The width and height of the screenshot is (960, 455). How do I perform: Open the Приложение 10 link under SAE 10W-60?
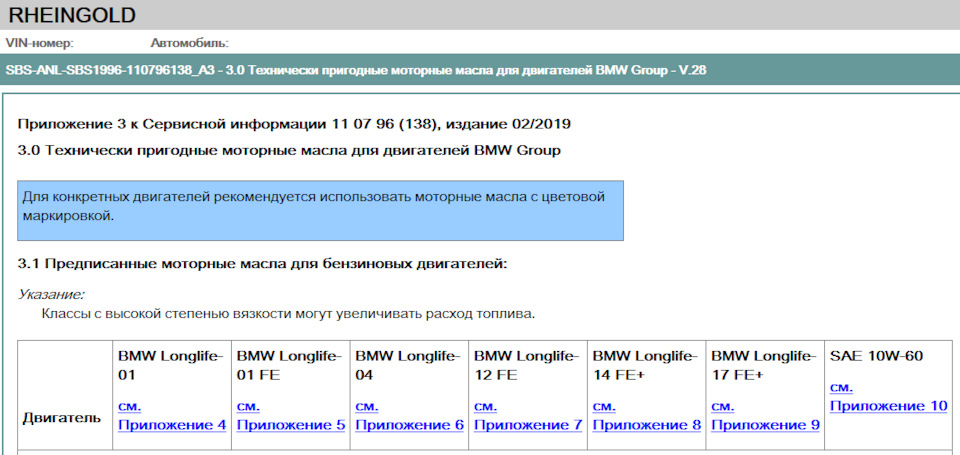pos(888,406)
